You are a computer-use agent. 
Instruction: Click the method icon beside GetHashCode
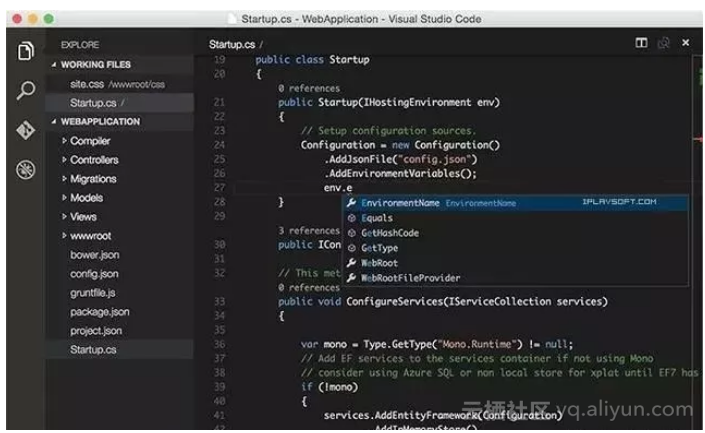pos(352,233)
